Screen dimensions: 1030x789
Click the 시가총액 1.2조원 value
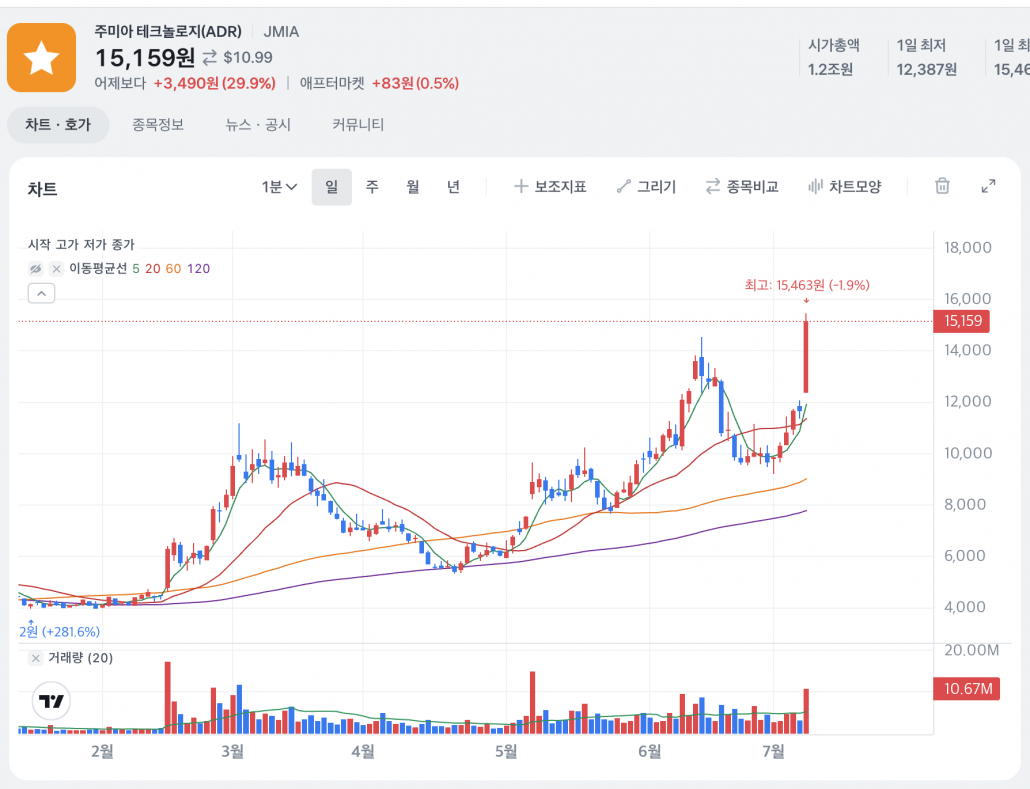tap(830, 70)
